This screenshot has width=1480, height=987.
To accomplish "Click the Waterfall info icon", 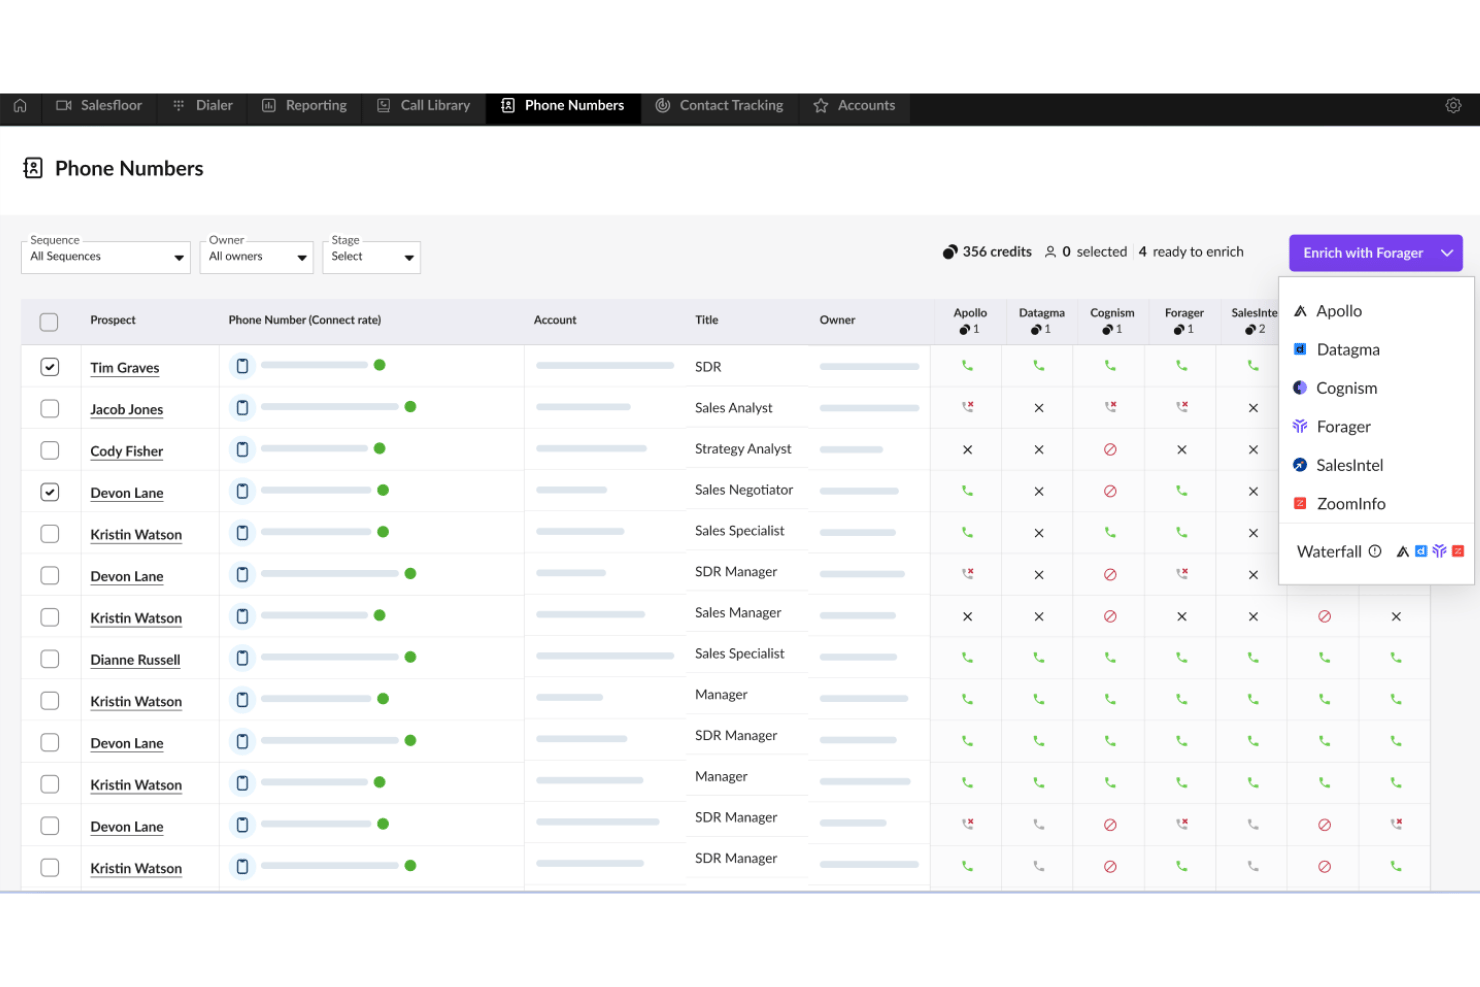I will coord(1375,551).
